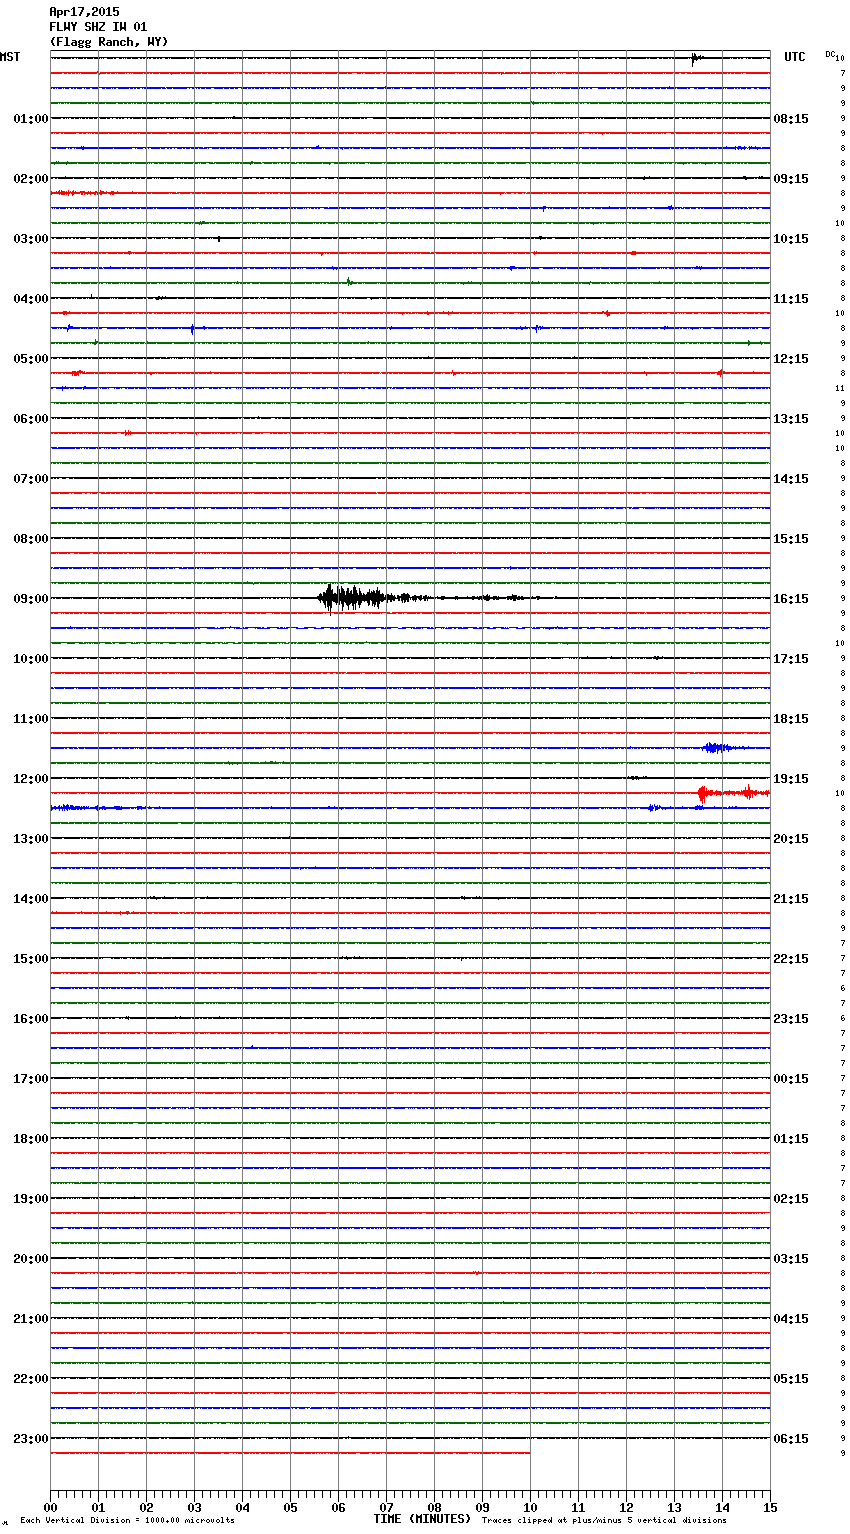850x1534 pixels.
Task: Click the blue seismic burst below 11:00 row
Action: 720,748
